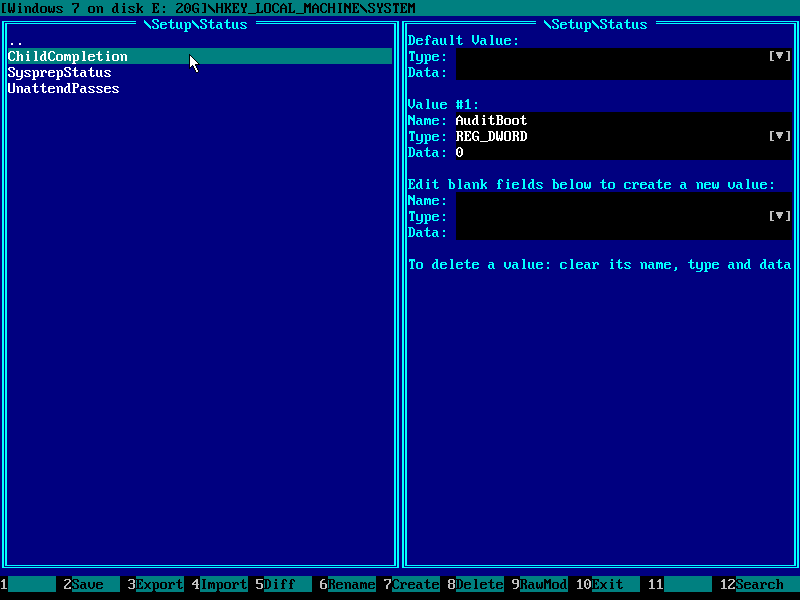Open the Default Value type dropdown arrow
The width and height of the screenshot is (800, 600).
pos(780,56)
